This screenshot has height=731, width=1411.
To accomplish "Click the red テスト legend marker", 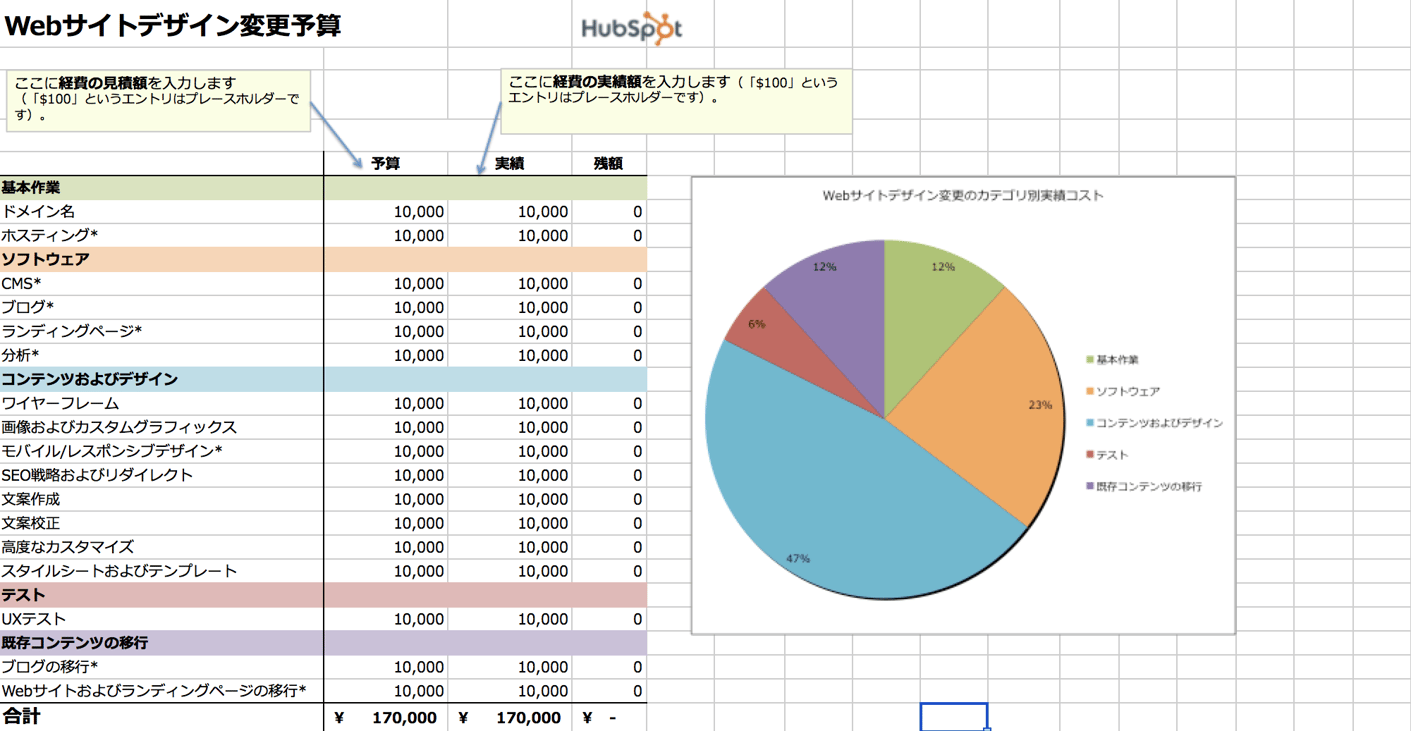I will 1090,456.
